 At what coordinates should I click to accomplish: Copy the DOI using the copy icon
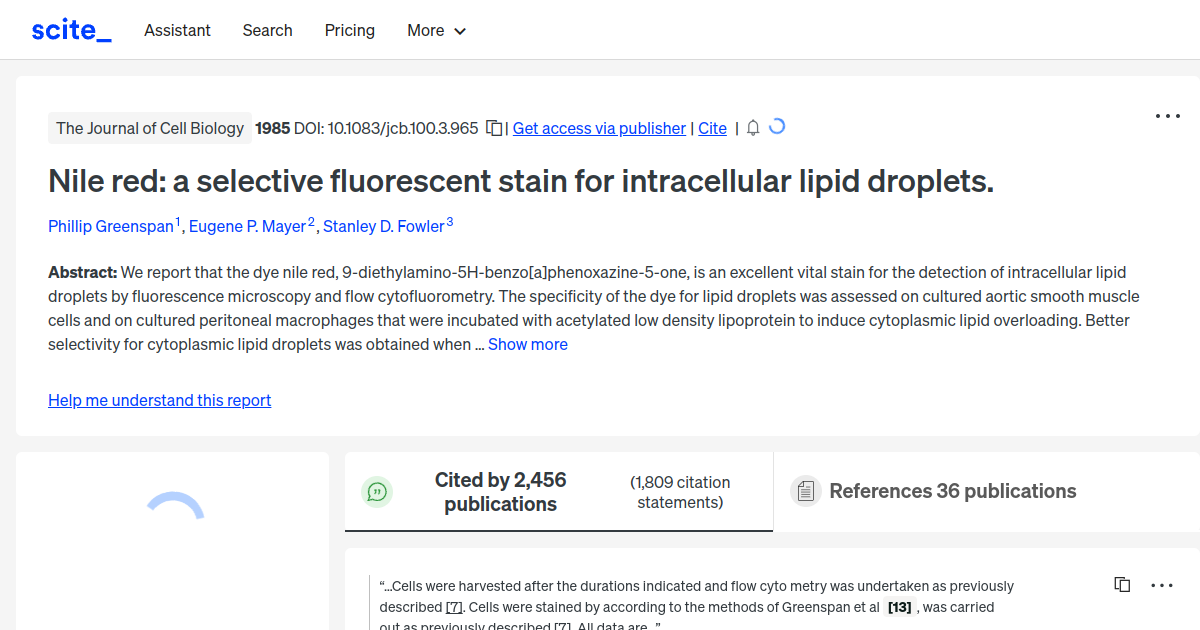coord(492,128)
